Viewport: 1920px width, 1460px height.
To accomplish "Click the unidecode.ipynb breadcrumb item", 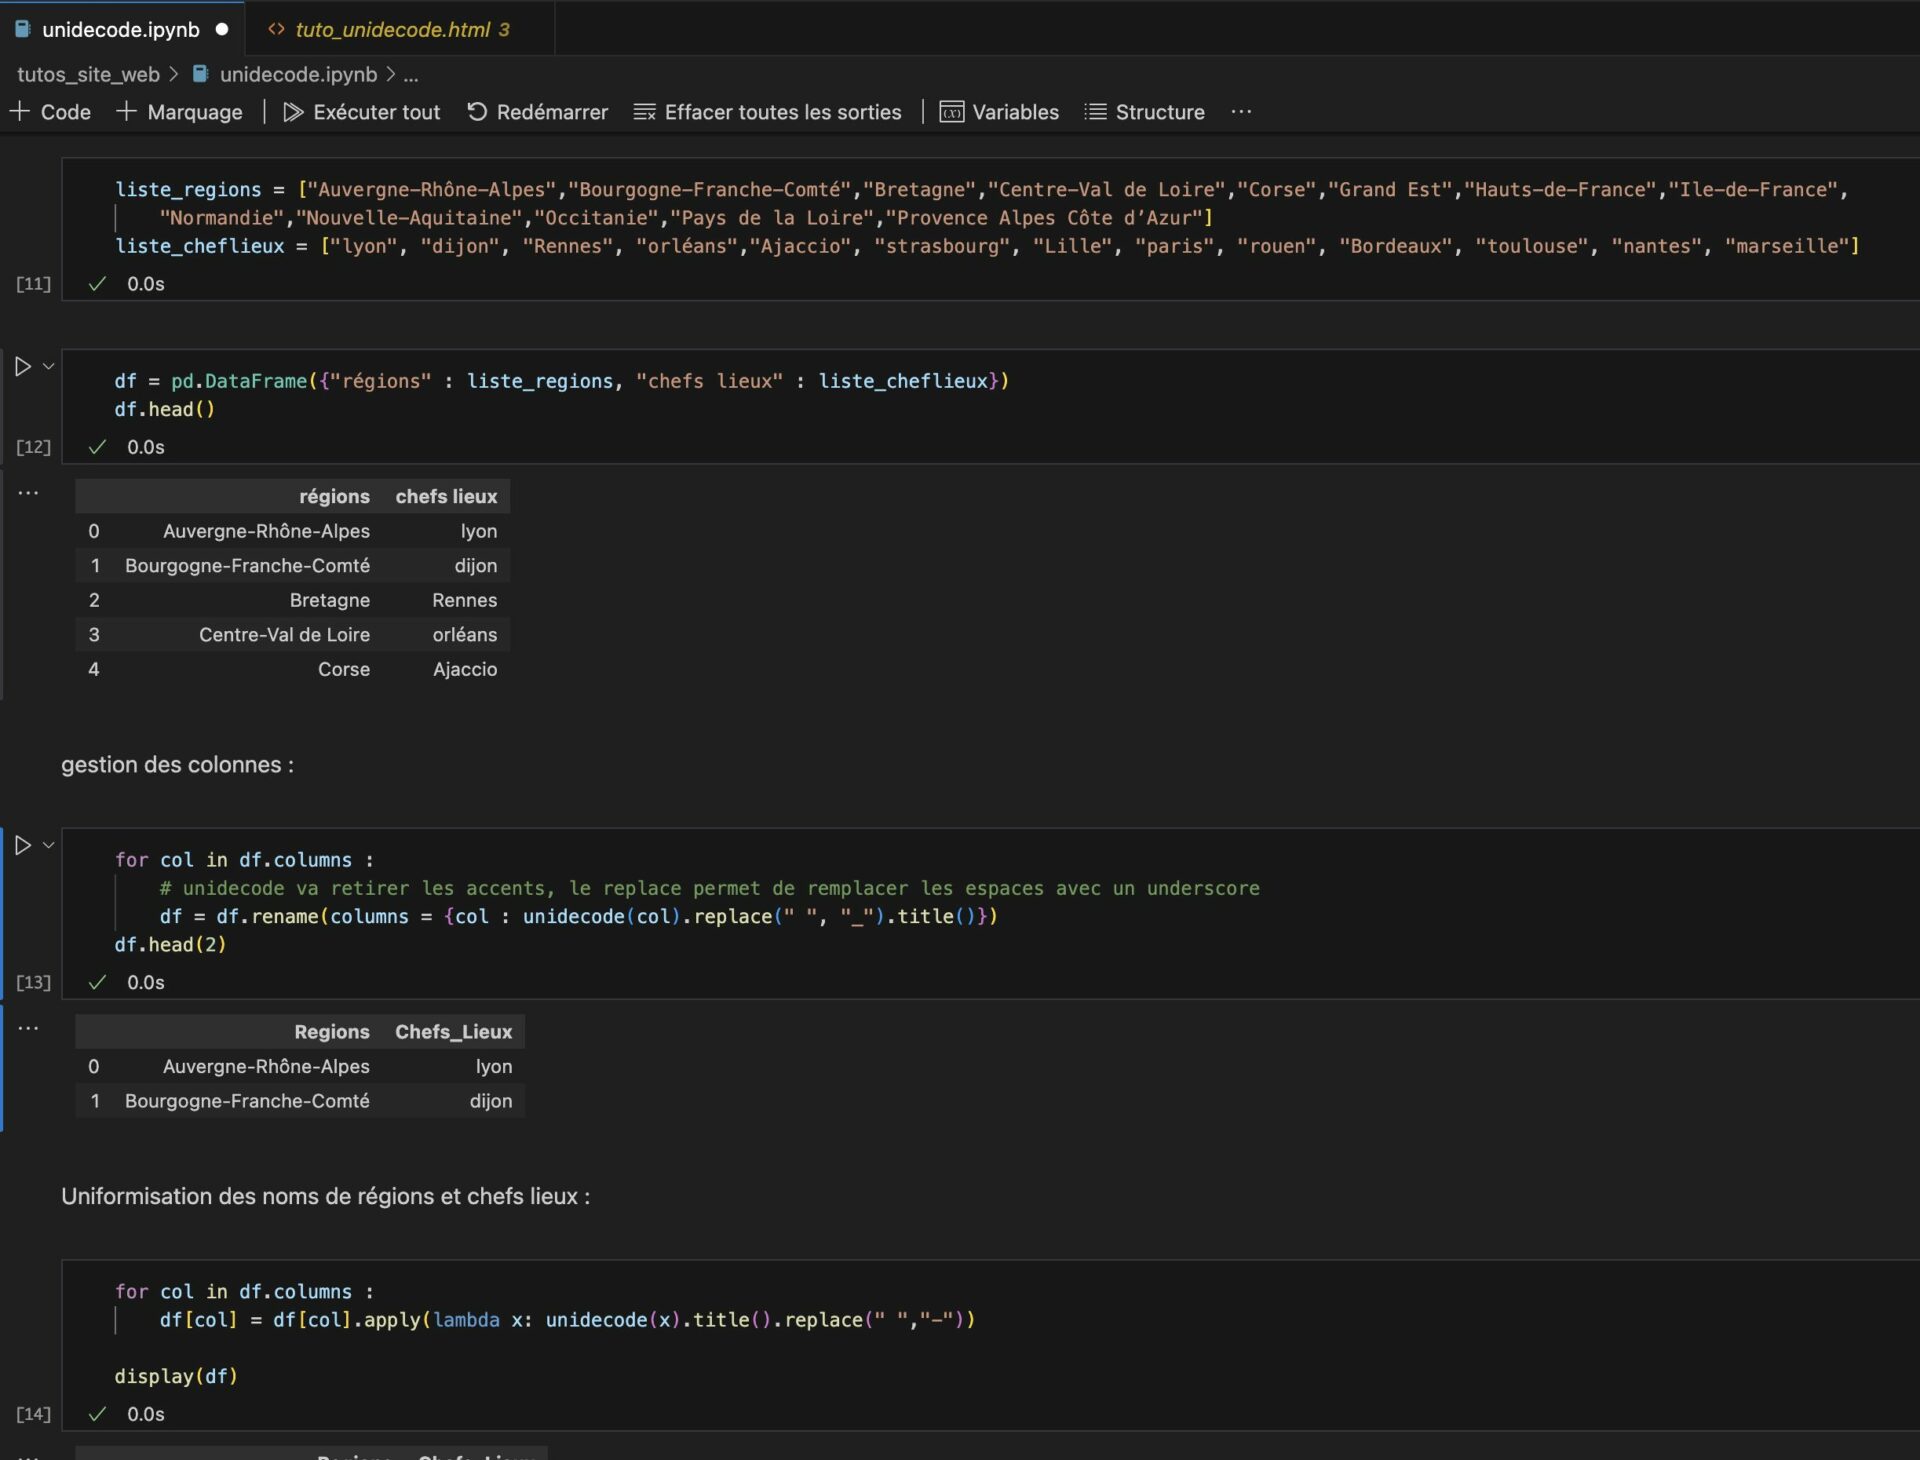I will point(297,75).
